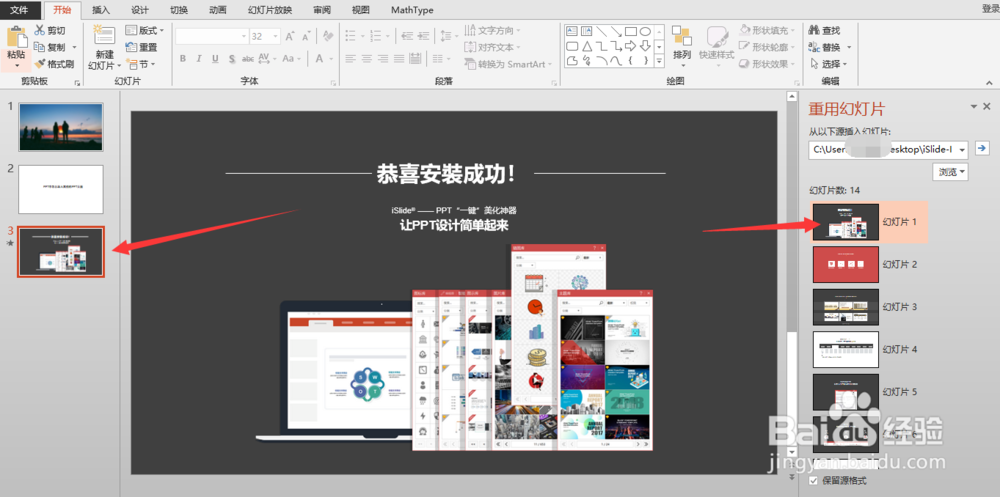Click the Copy button
This screenshot has width=1000, height=497.
click(50, 47)
